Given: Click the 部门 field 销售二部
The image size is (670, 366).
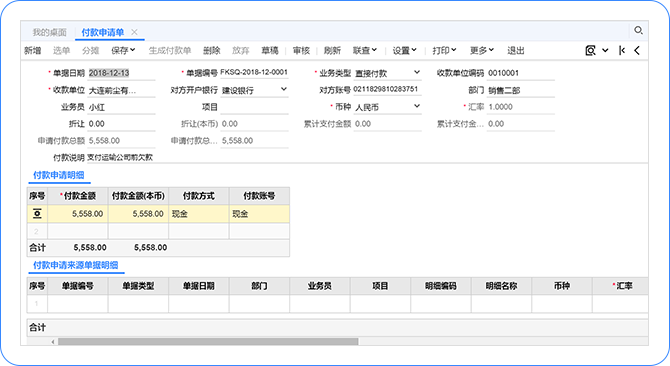Looking at the screenshot, I should 521,90.
